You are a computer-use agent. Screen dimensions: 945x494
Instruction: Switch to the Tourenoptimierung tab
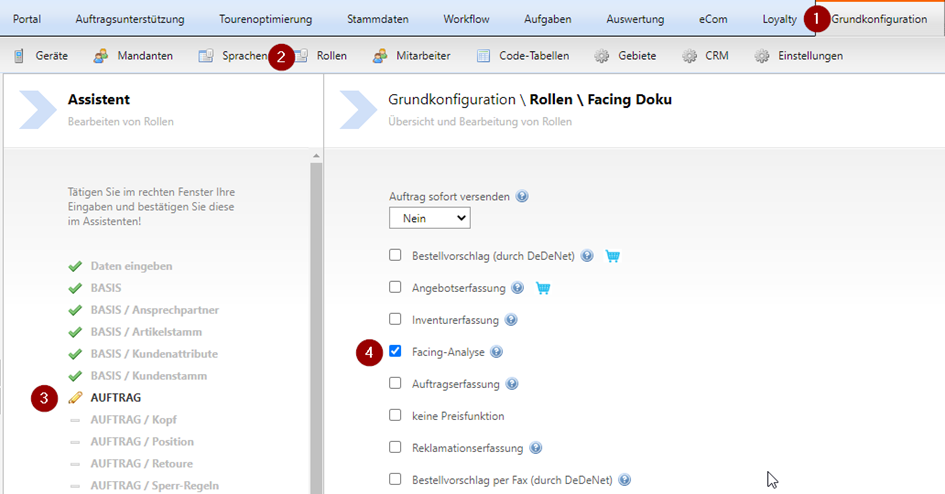click(x=266, y=19)
